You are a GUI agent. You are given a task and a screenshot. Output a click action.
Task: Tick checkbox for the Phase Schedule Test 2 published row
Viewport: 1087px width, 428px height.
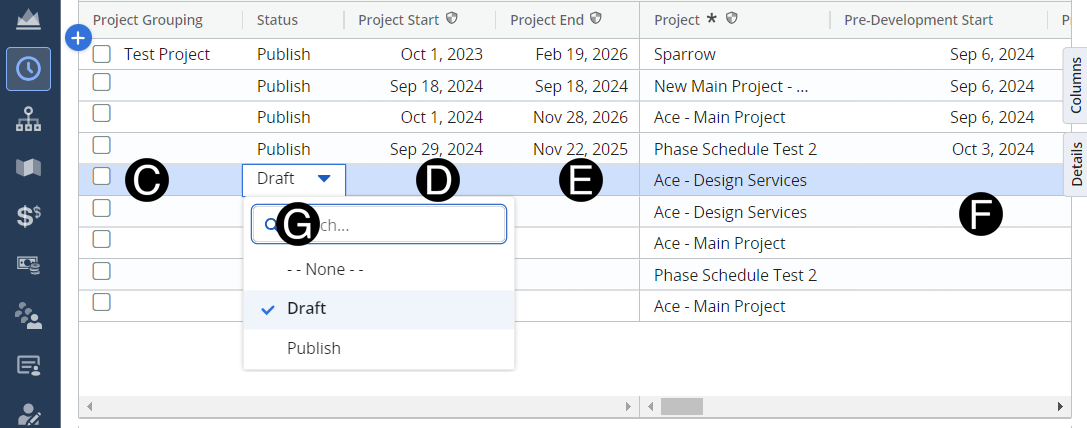click(x=101, y=145)
